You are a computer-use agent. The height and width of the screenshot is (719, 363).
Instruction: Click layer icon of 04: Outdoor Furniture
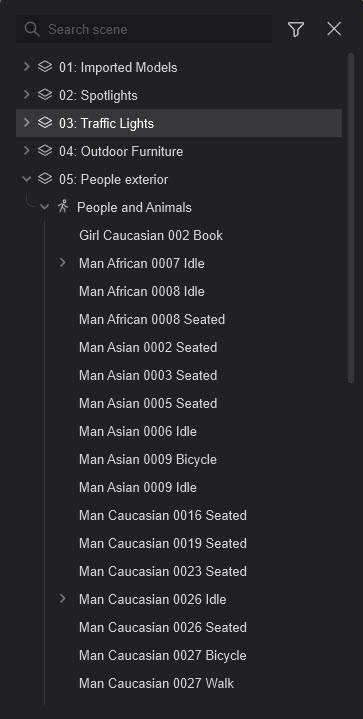coord(44,151)
